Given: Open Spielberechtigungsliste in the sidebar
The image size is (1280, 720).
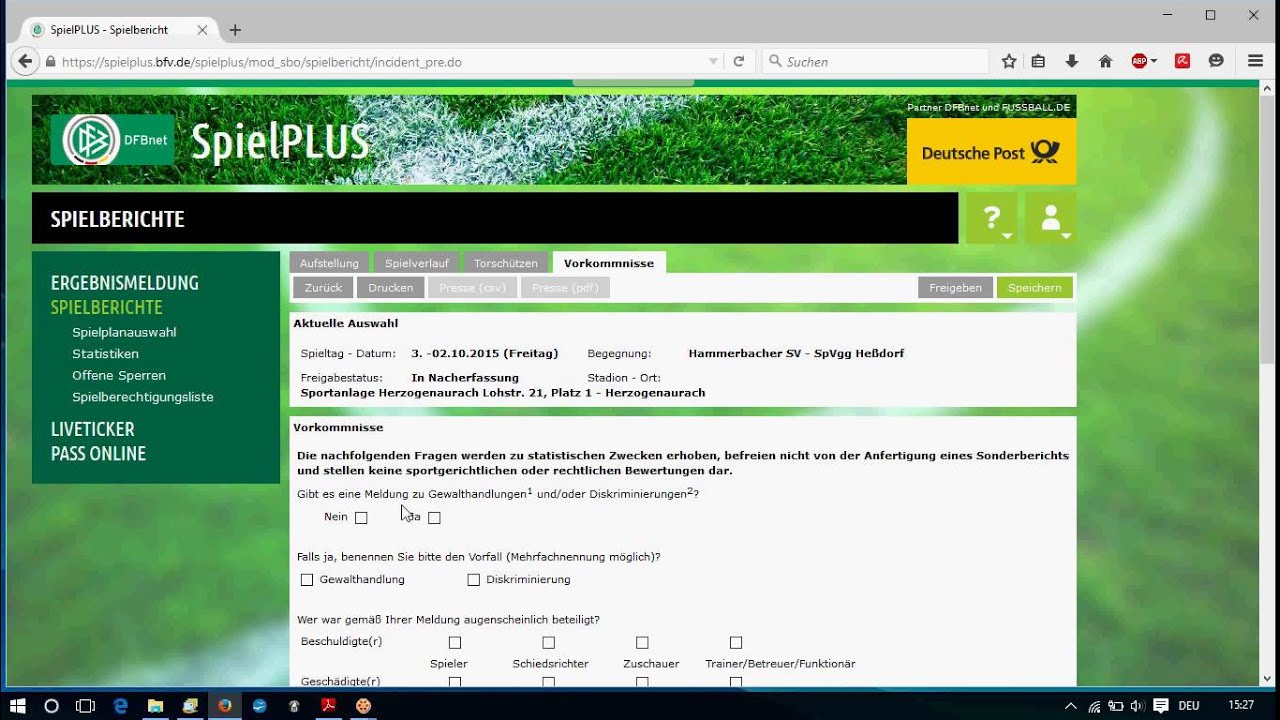Looking at the screenshot, I should pos(143,397).
